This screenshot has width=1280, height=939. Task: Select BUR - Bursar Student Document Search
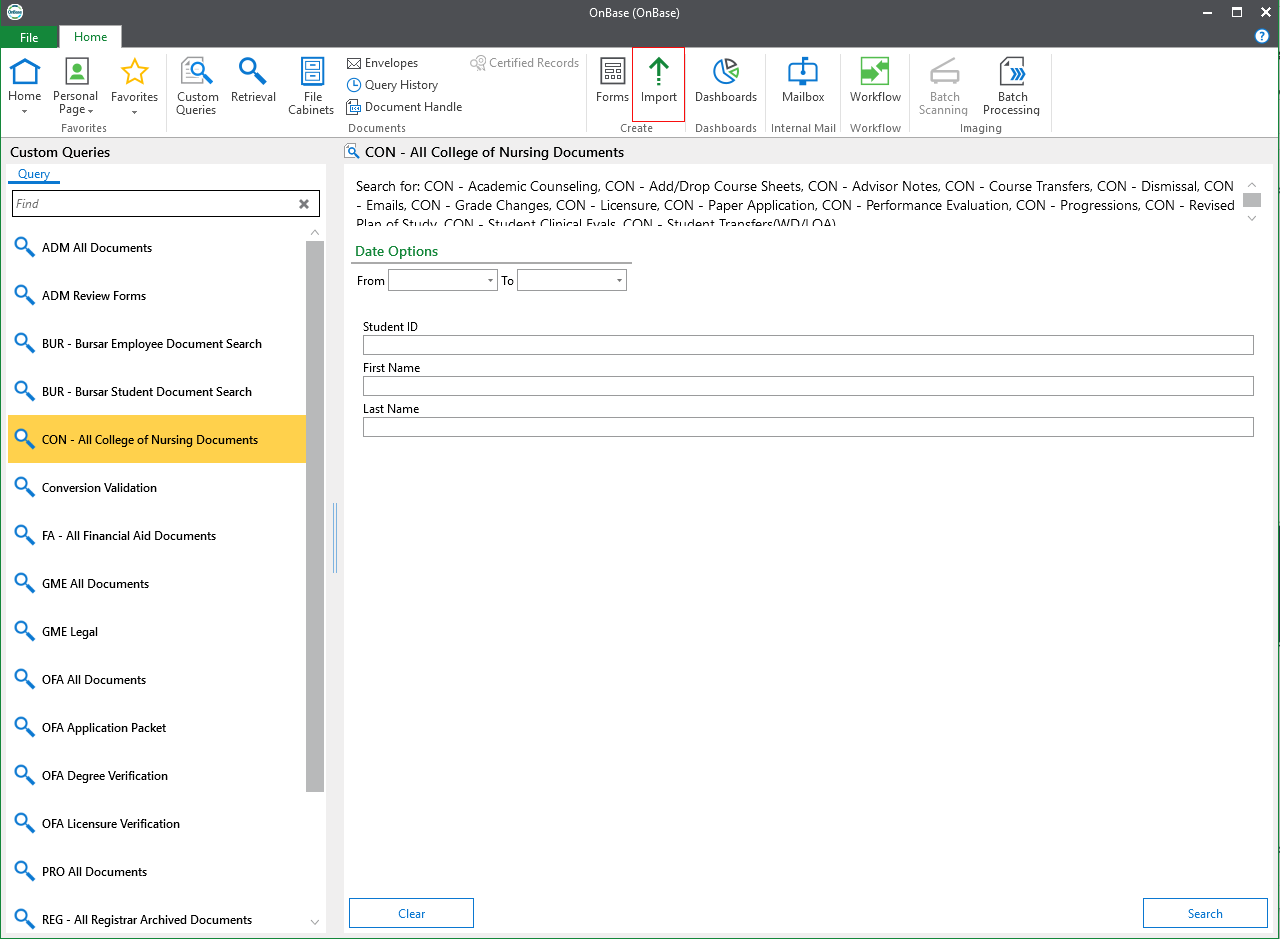click(157, 391)
